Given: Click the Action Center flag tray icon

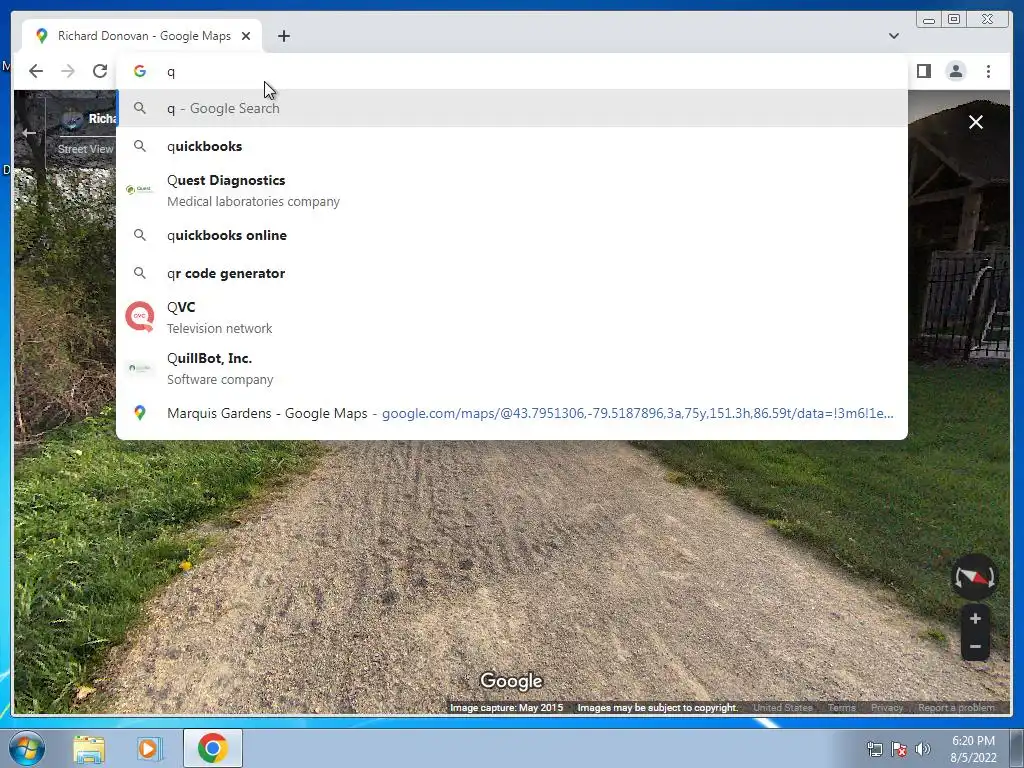Looking at the screenshot, I should [x=899, y=749].
